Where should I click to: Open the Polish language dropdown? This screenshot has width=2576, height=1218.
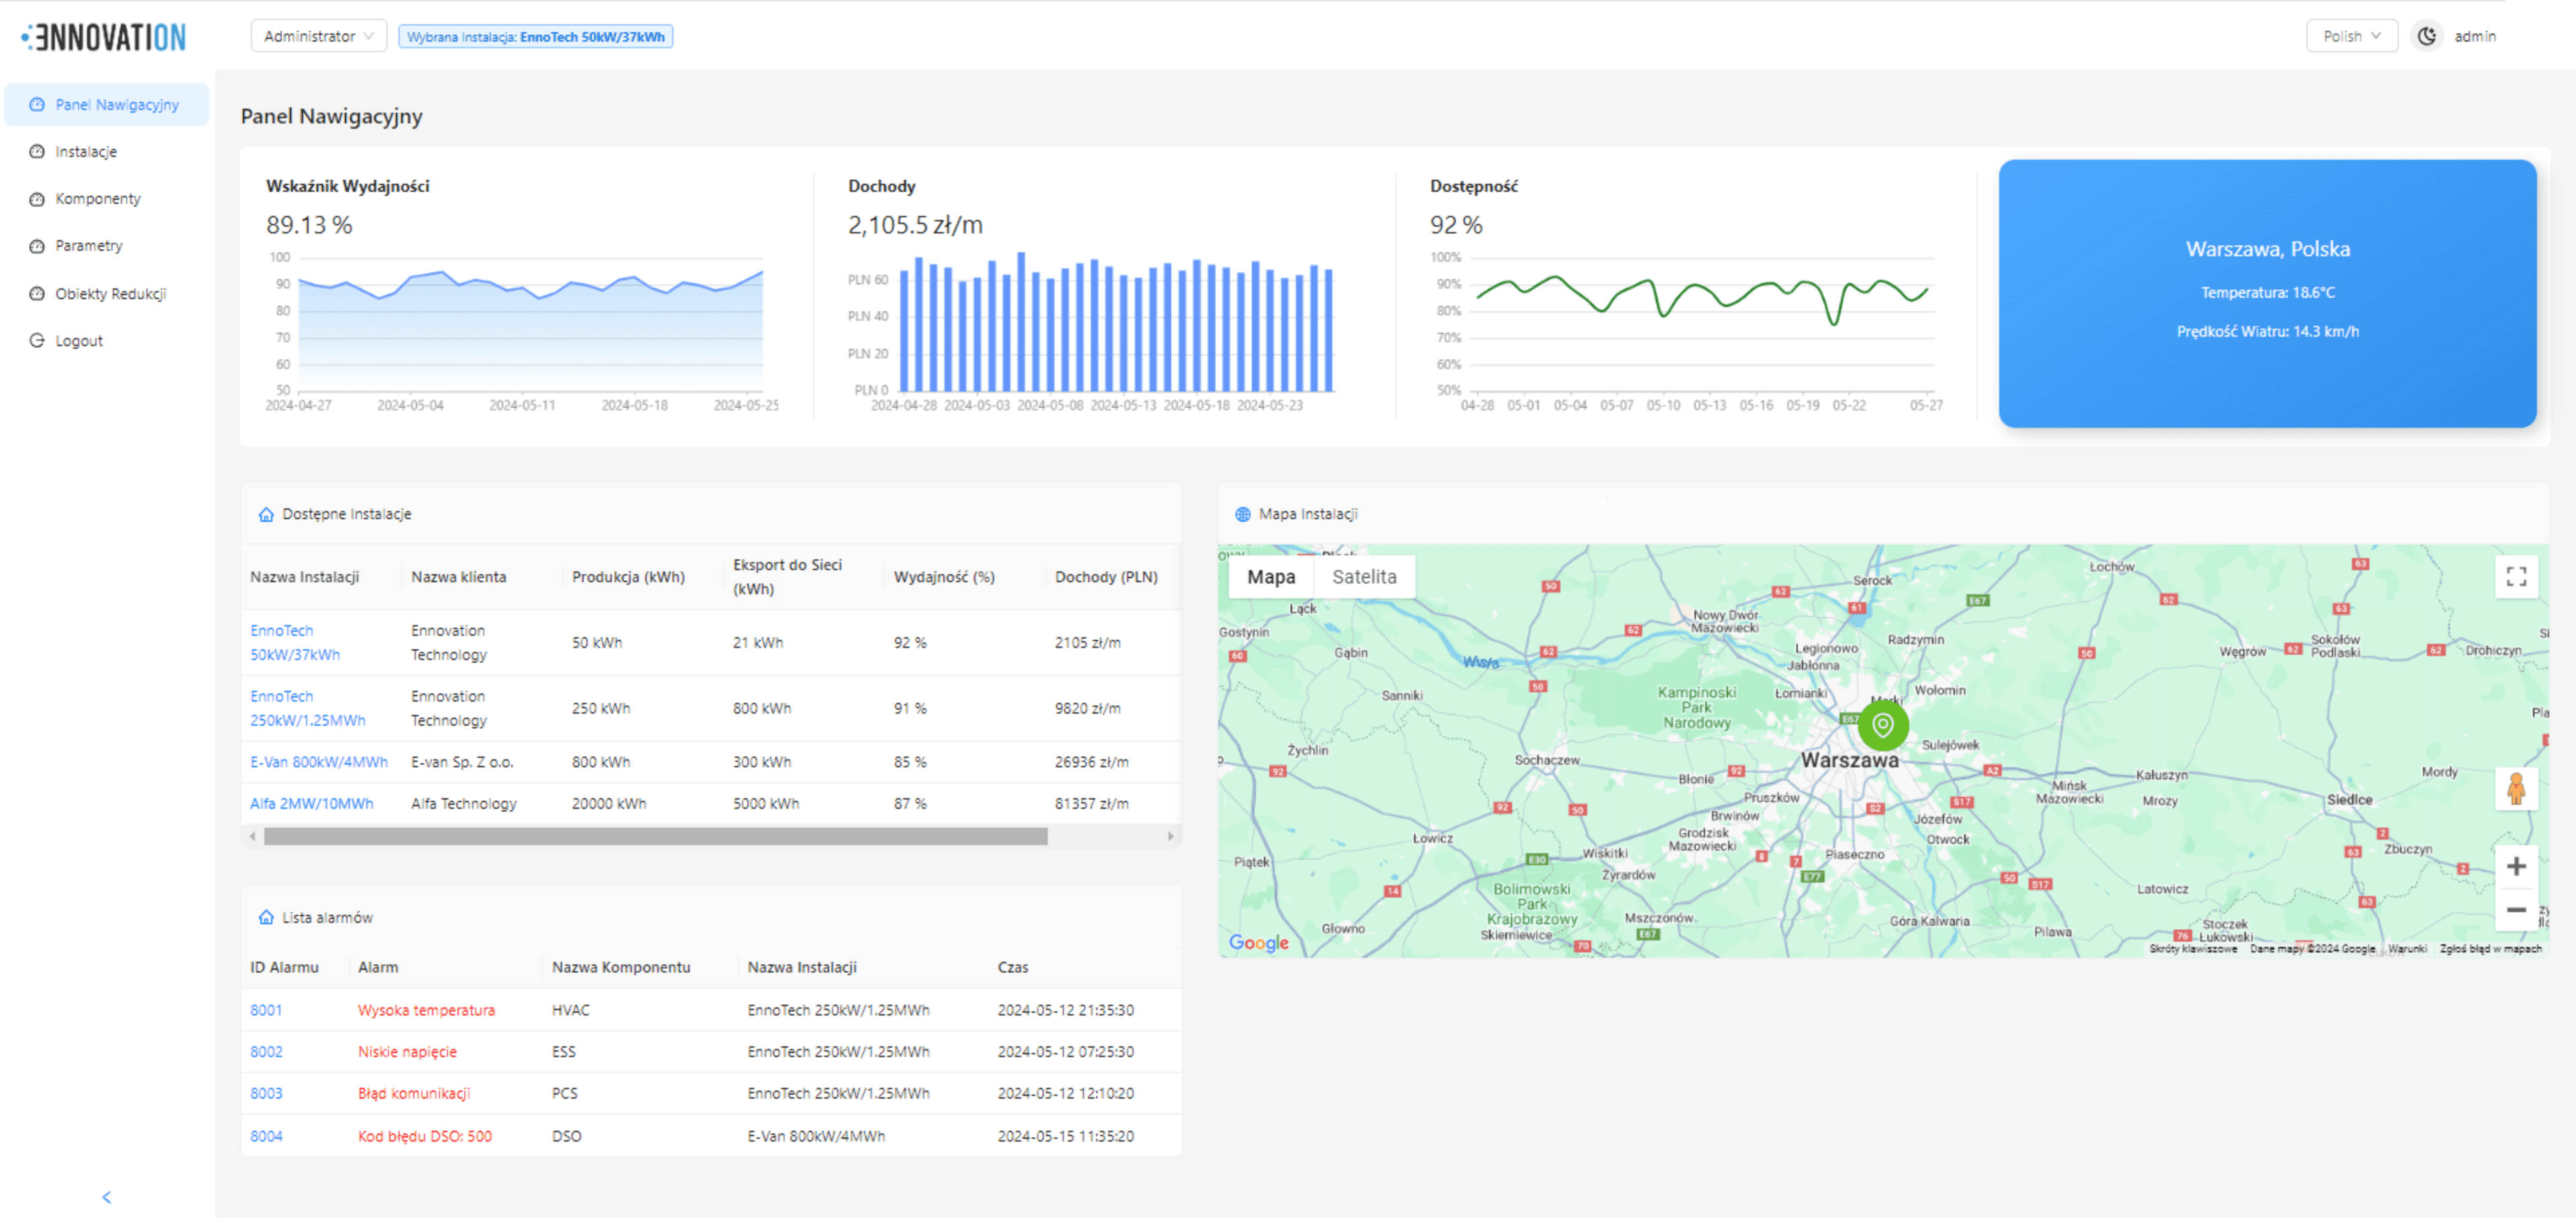tap(2350, 36)
